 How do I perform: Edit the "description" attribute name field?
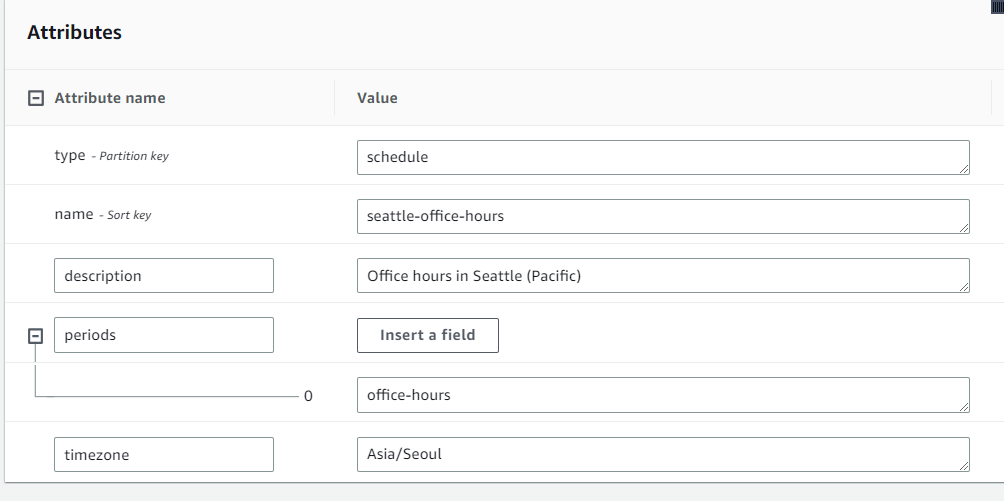tap(163, 276)
